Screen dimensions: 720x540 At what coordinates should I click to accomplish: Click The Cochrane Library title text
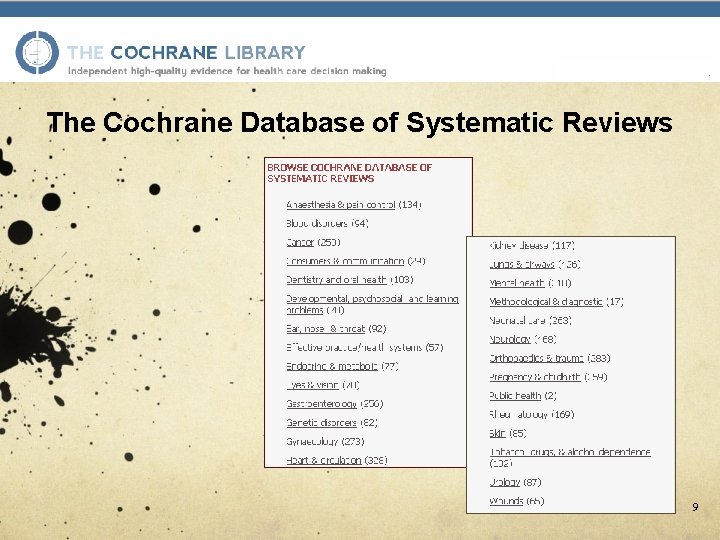pyautogui.click(x=186, y=52)
